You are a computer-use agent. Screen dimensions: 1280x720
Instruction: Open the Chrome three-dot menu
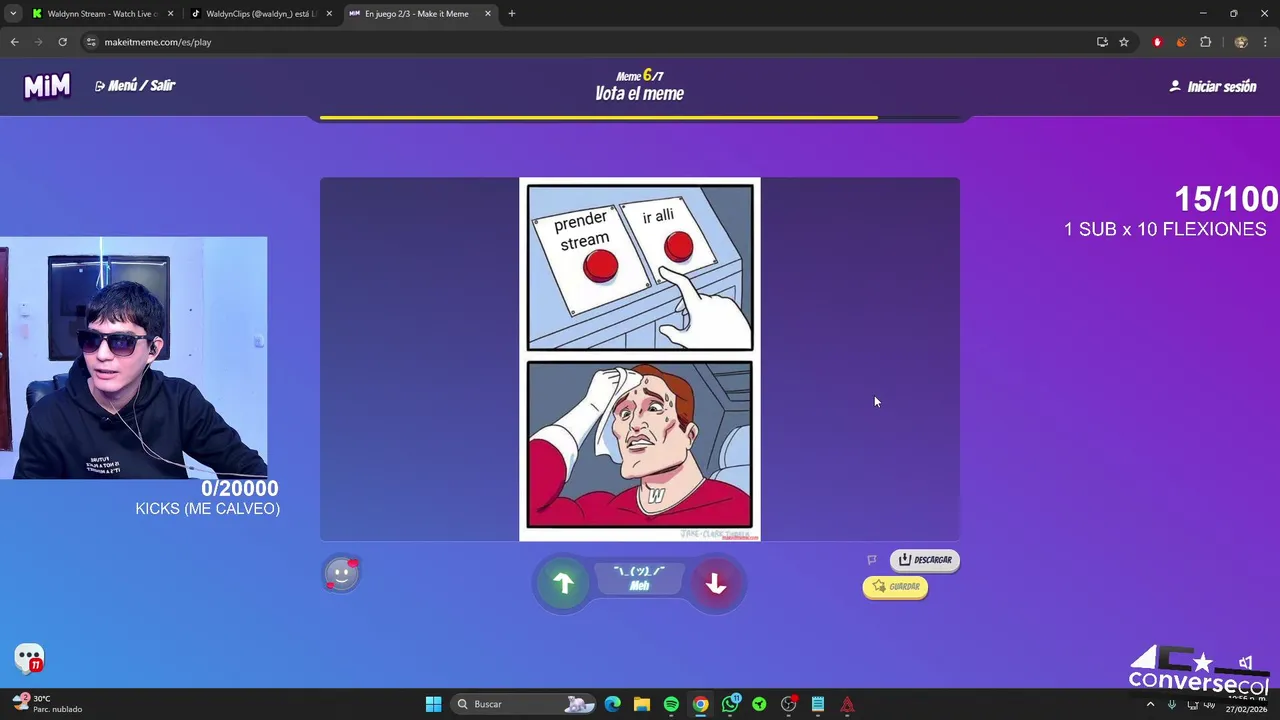[1266, 42]
